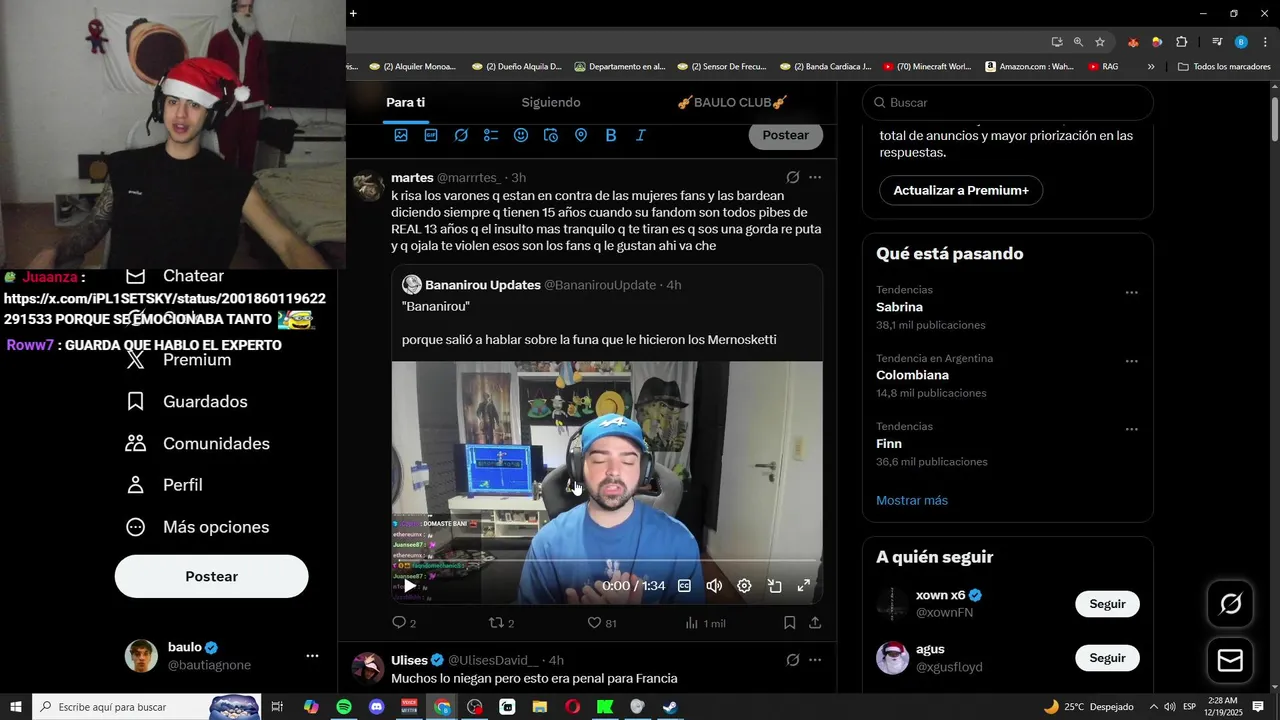Play the Bananirou video

(x=409, y=586)
